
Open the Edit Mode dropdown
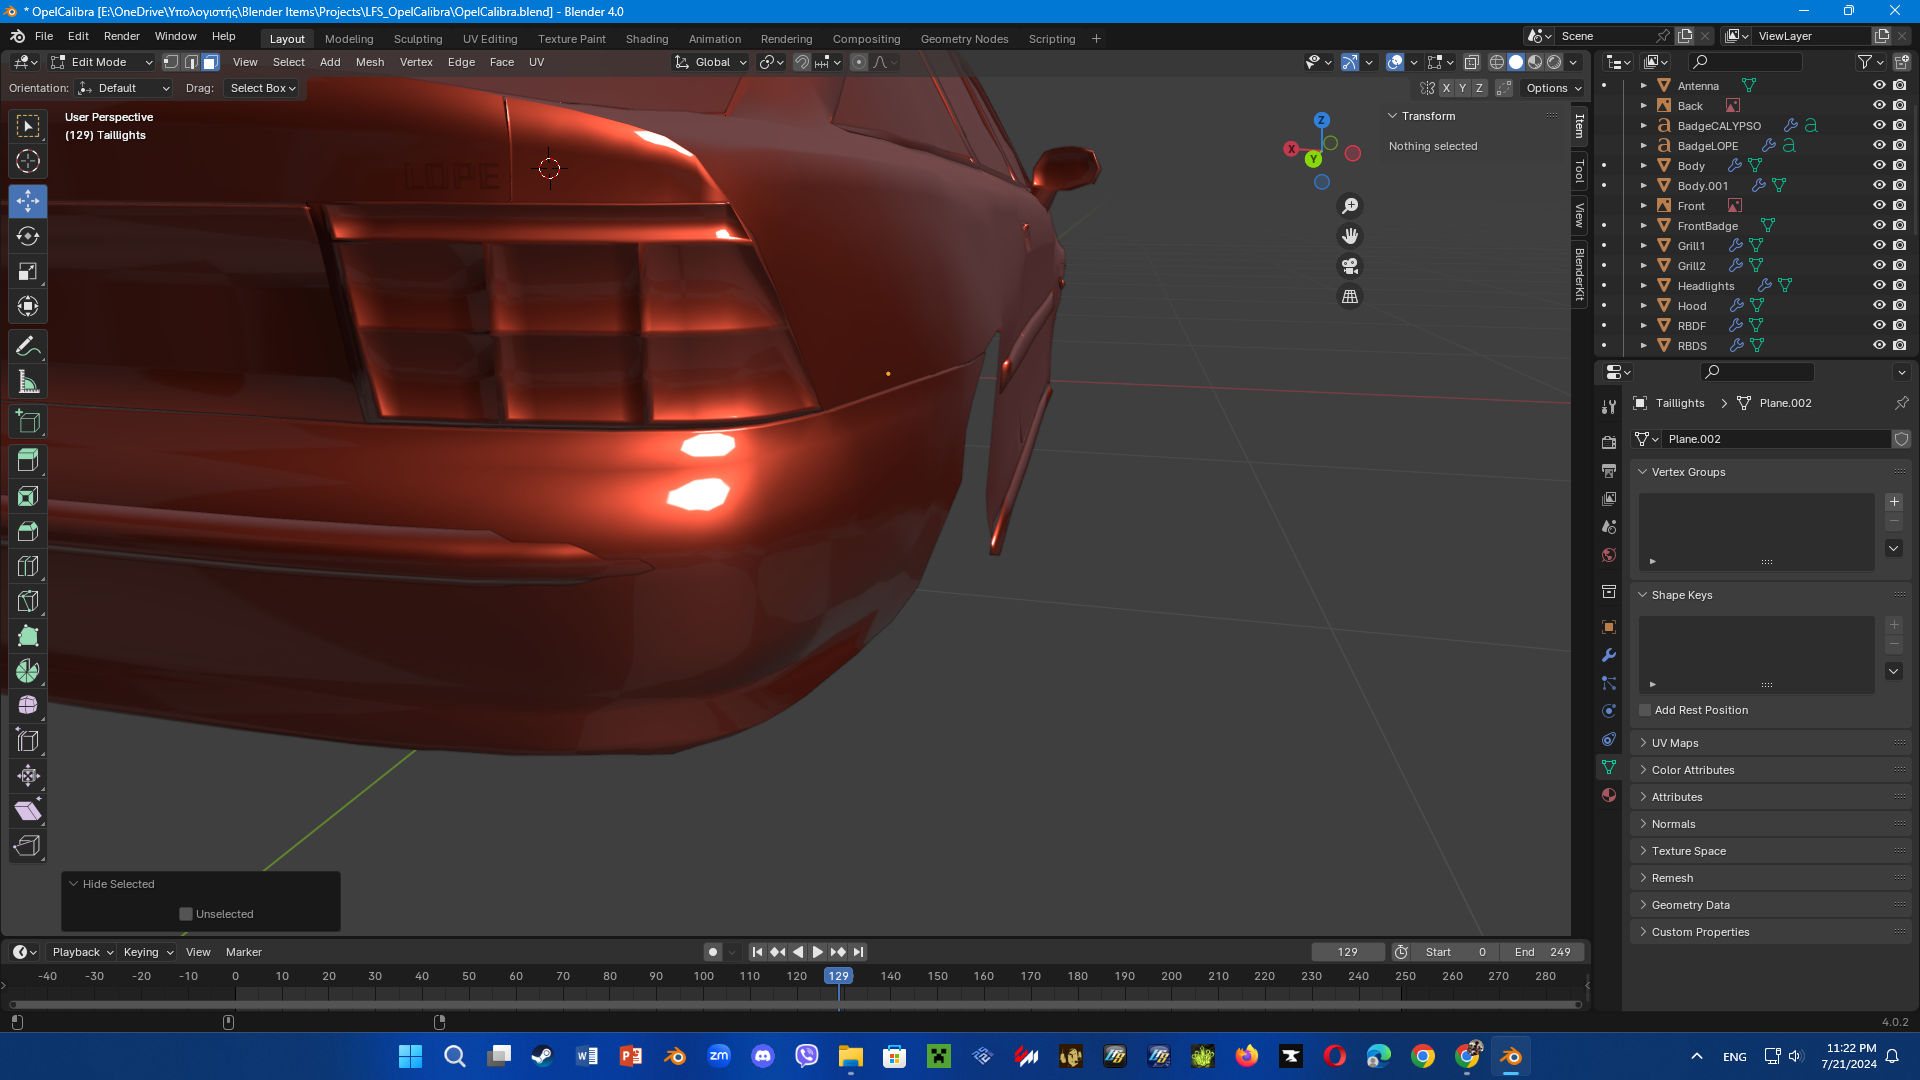101,62
